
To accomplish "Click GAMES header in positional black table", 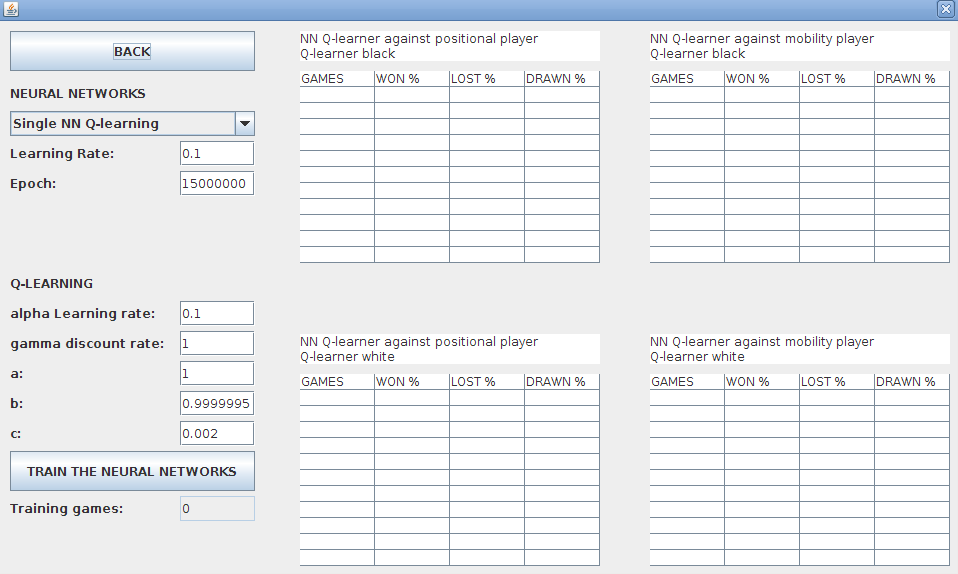I will pyautogui.click(x=337, y=79).
